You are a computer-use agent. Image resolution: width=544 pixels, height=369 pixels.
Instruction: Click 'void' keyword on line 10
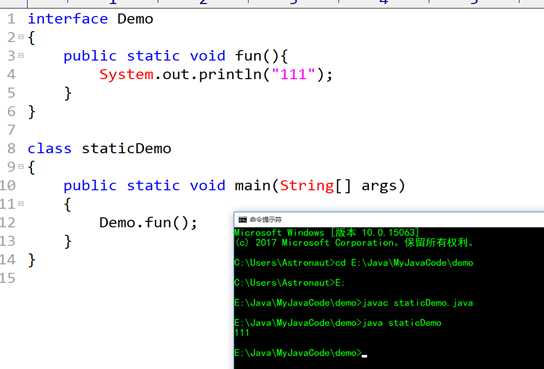click(x=207, y=186)
